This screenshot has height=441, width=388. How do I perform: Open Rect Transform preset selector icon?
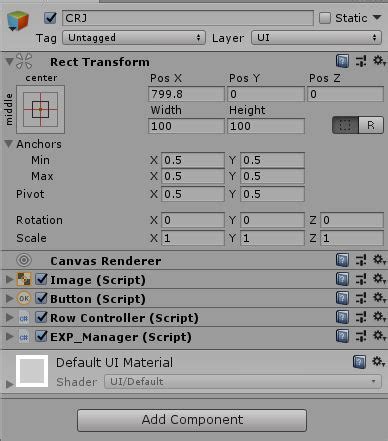click(361, 61)
